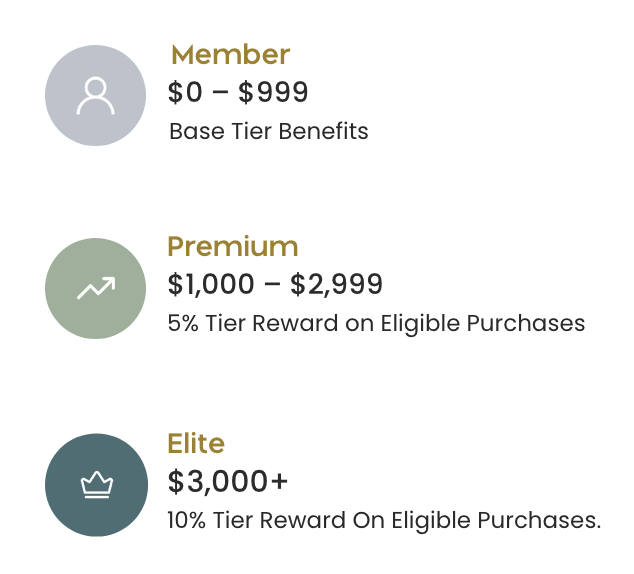This screenshot has height=574, width=634.
Task: Click the $3,000+ spend threshold
Action: pos(228,481)
